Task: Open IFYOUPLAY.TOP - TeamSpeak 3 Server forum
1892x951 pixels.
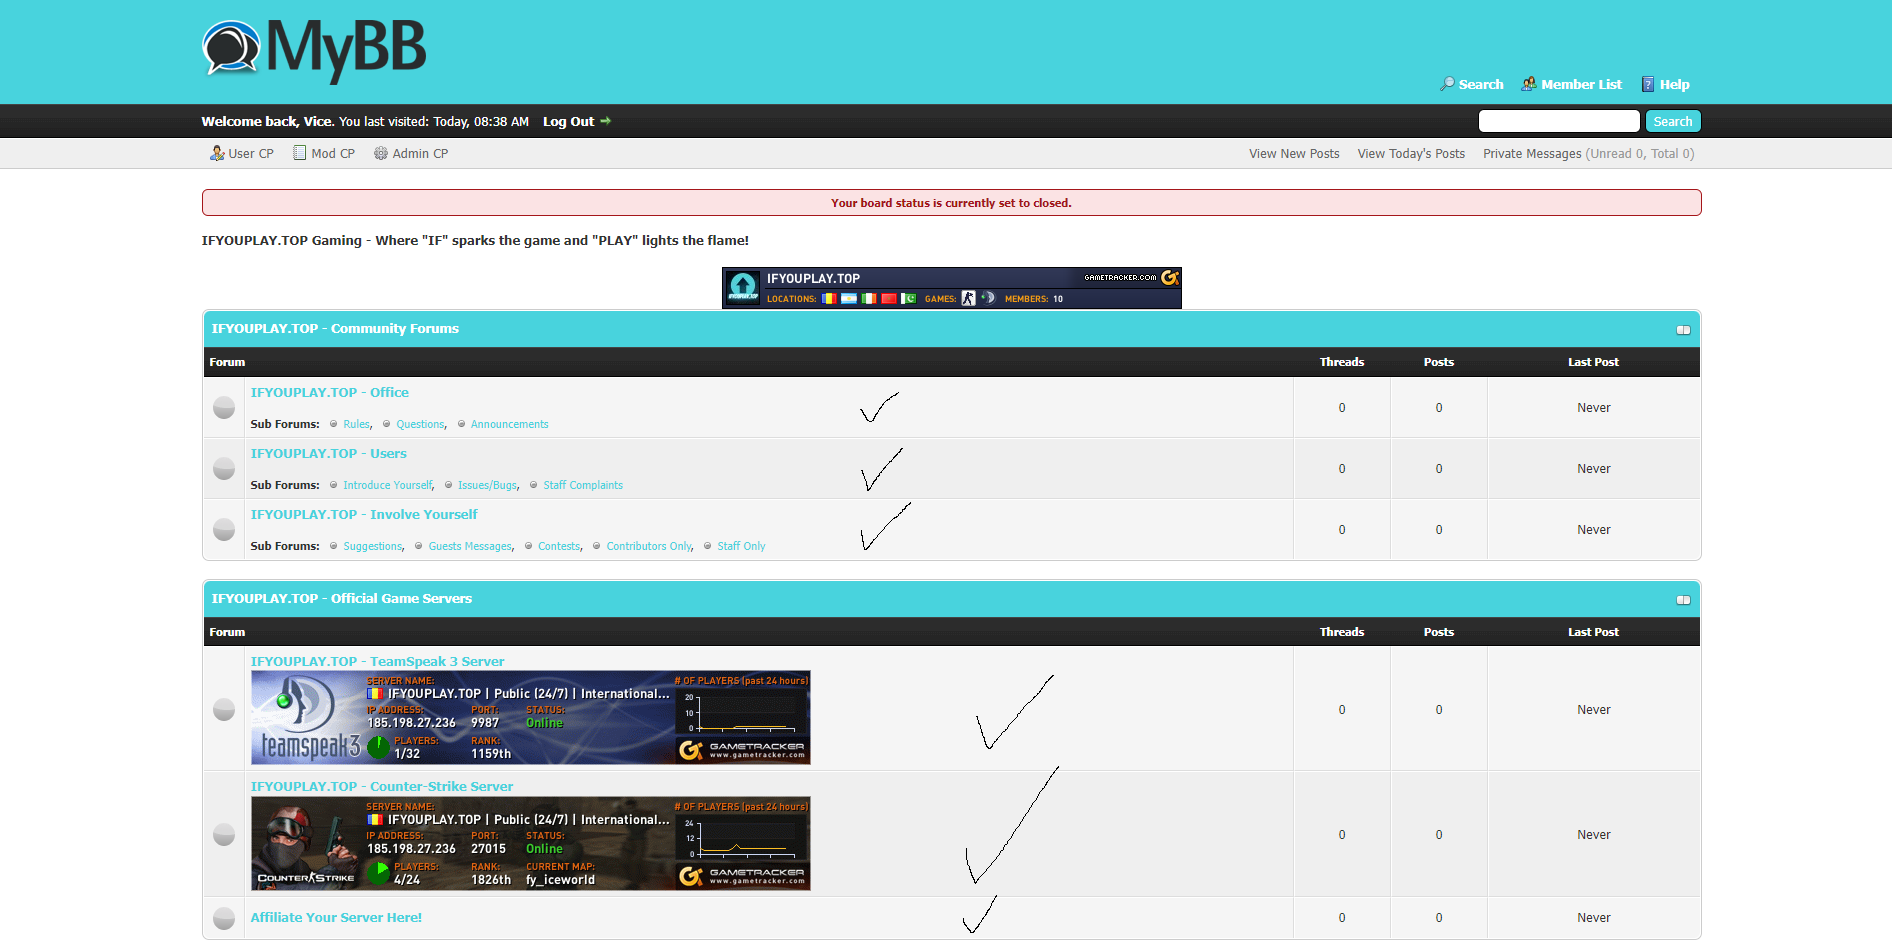Action: (x=378, y=662)
